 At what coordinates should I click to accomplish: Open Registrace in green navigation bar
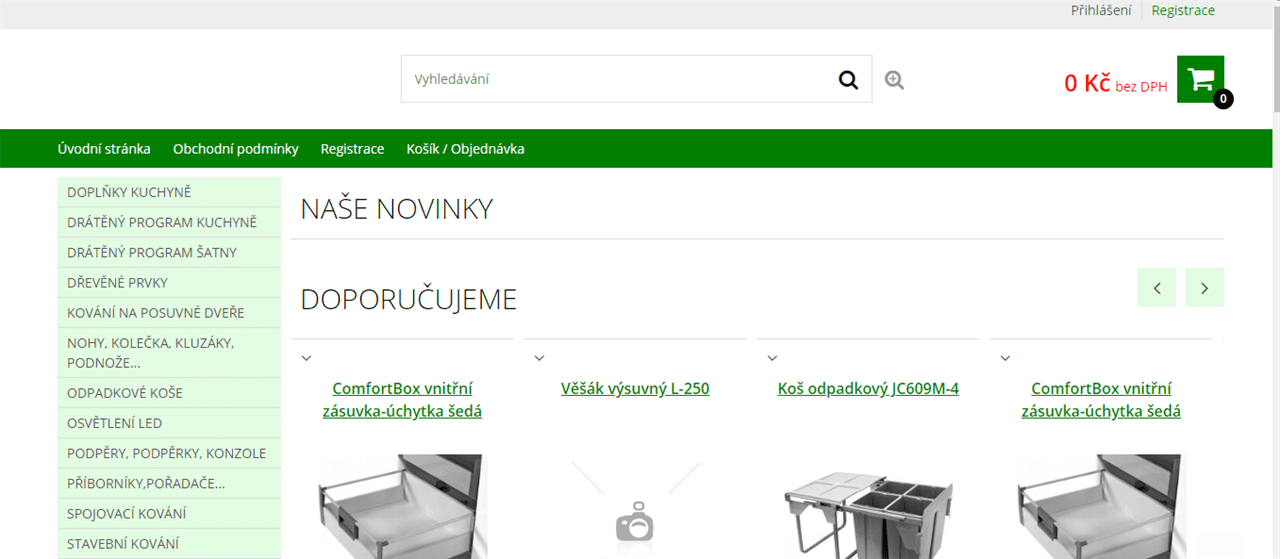[x=352, y=149]
